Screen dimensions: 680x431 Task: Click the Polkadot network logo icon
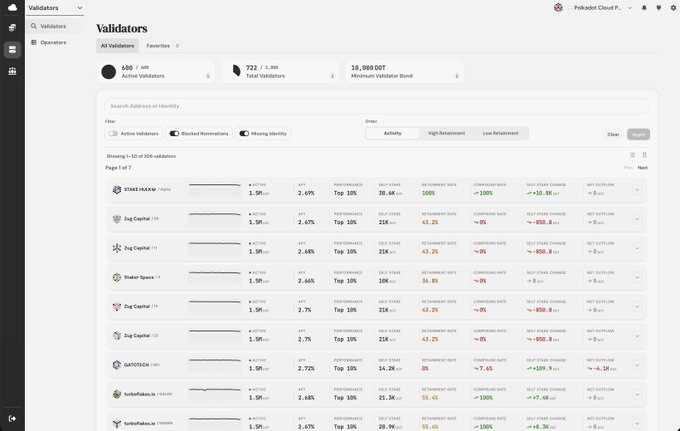[x=558, y=8]
